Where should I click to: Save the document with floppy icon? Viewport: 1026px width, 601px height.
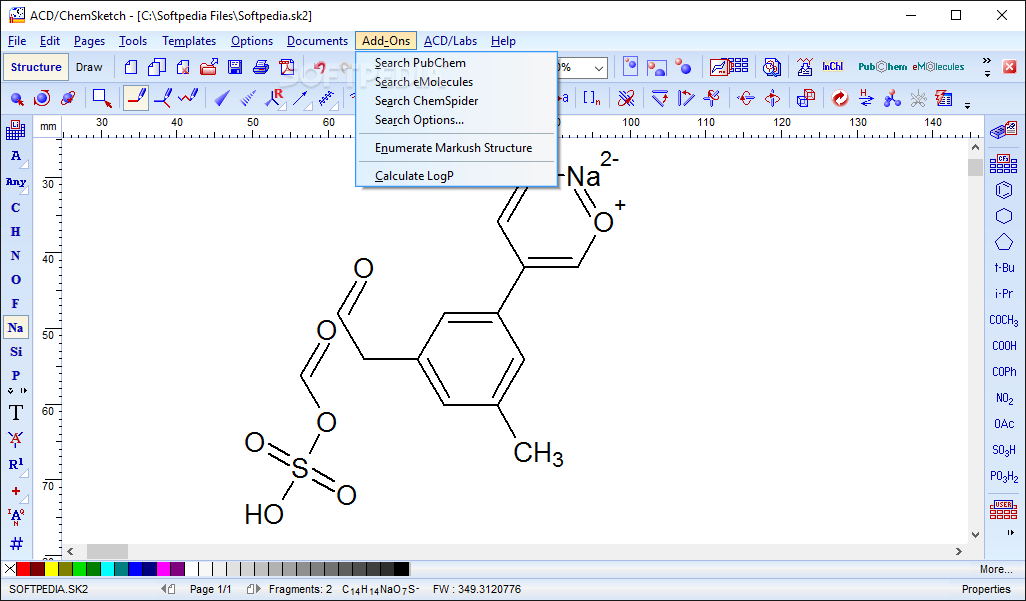pyautogui.click(x=235, y=67)
